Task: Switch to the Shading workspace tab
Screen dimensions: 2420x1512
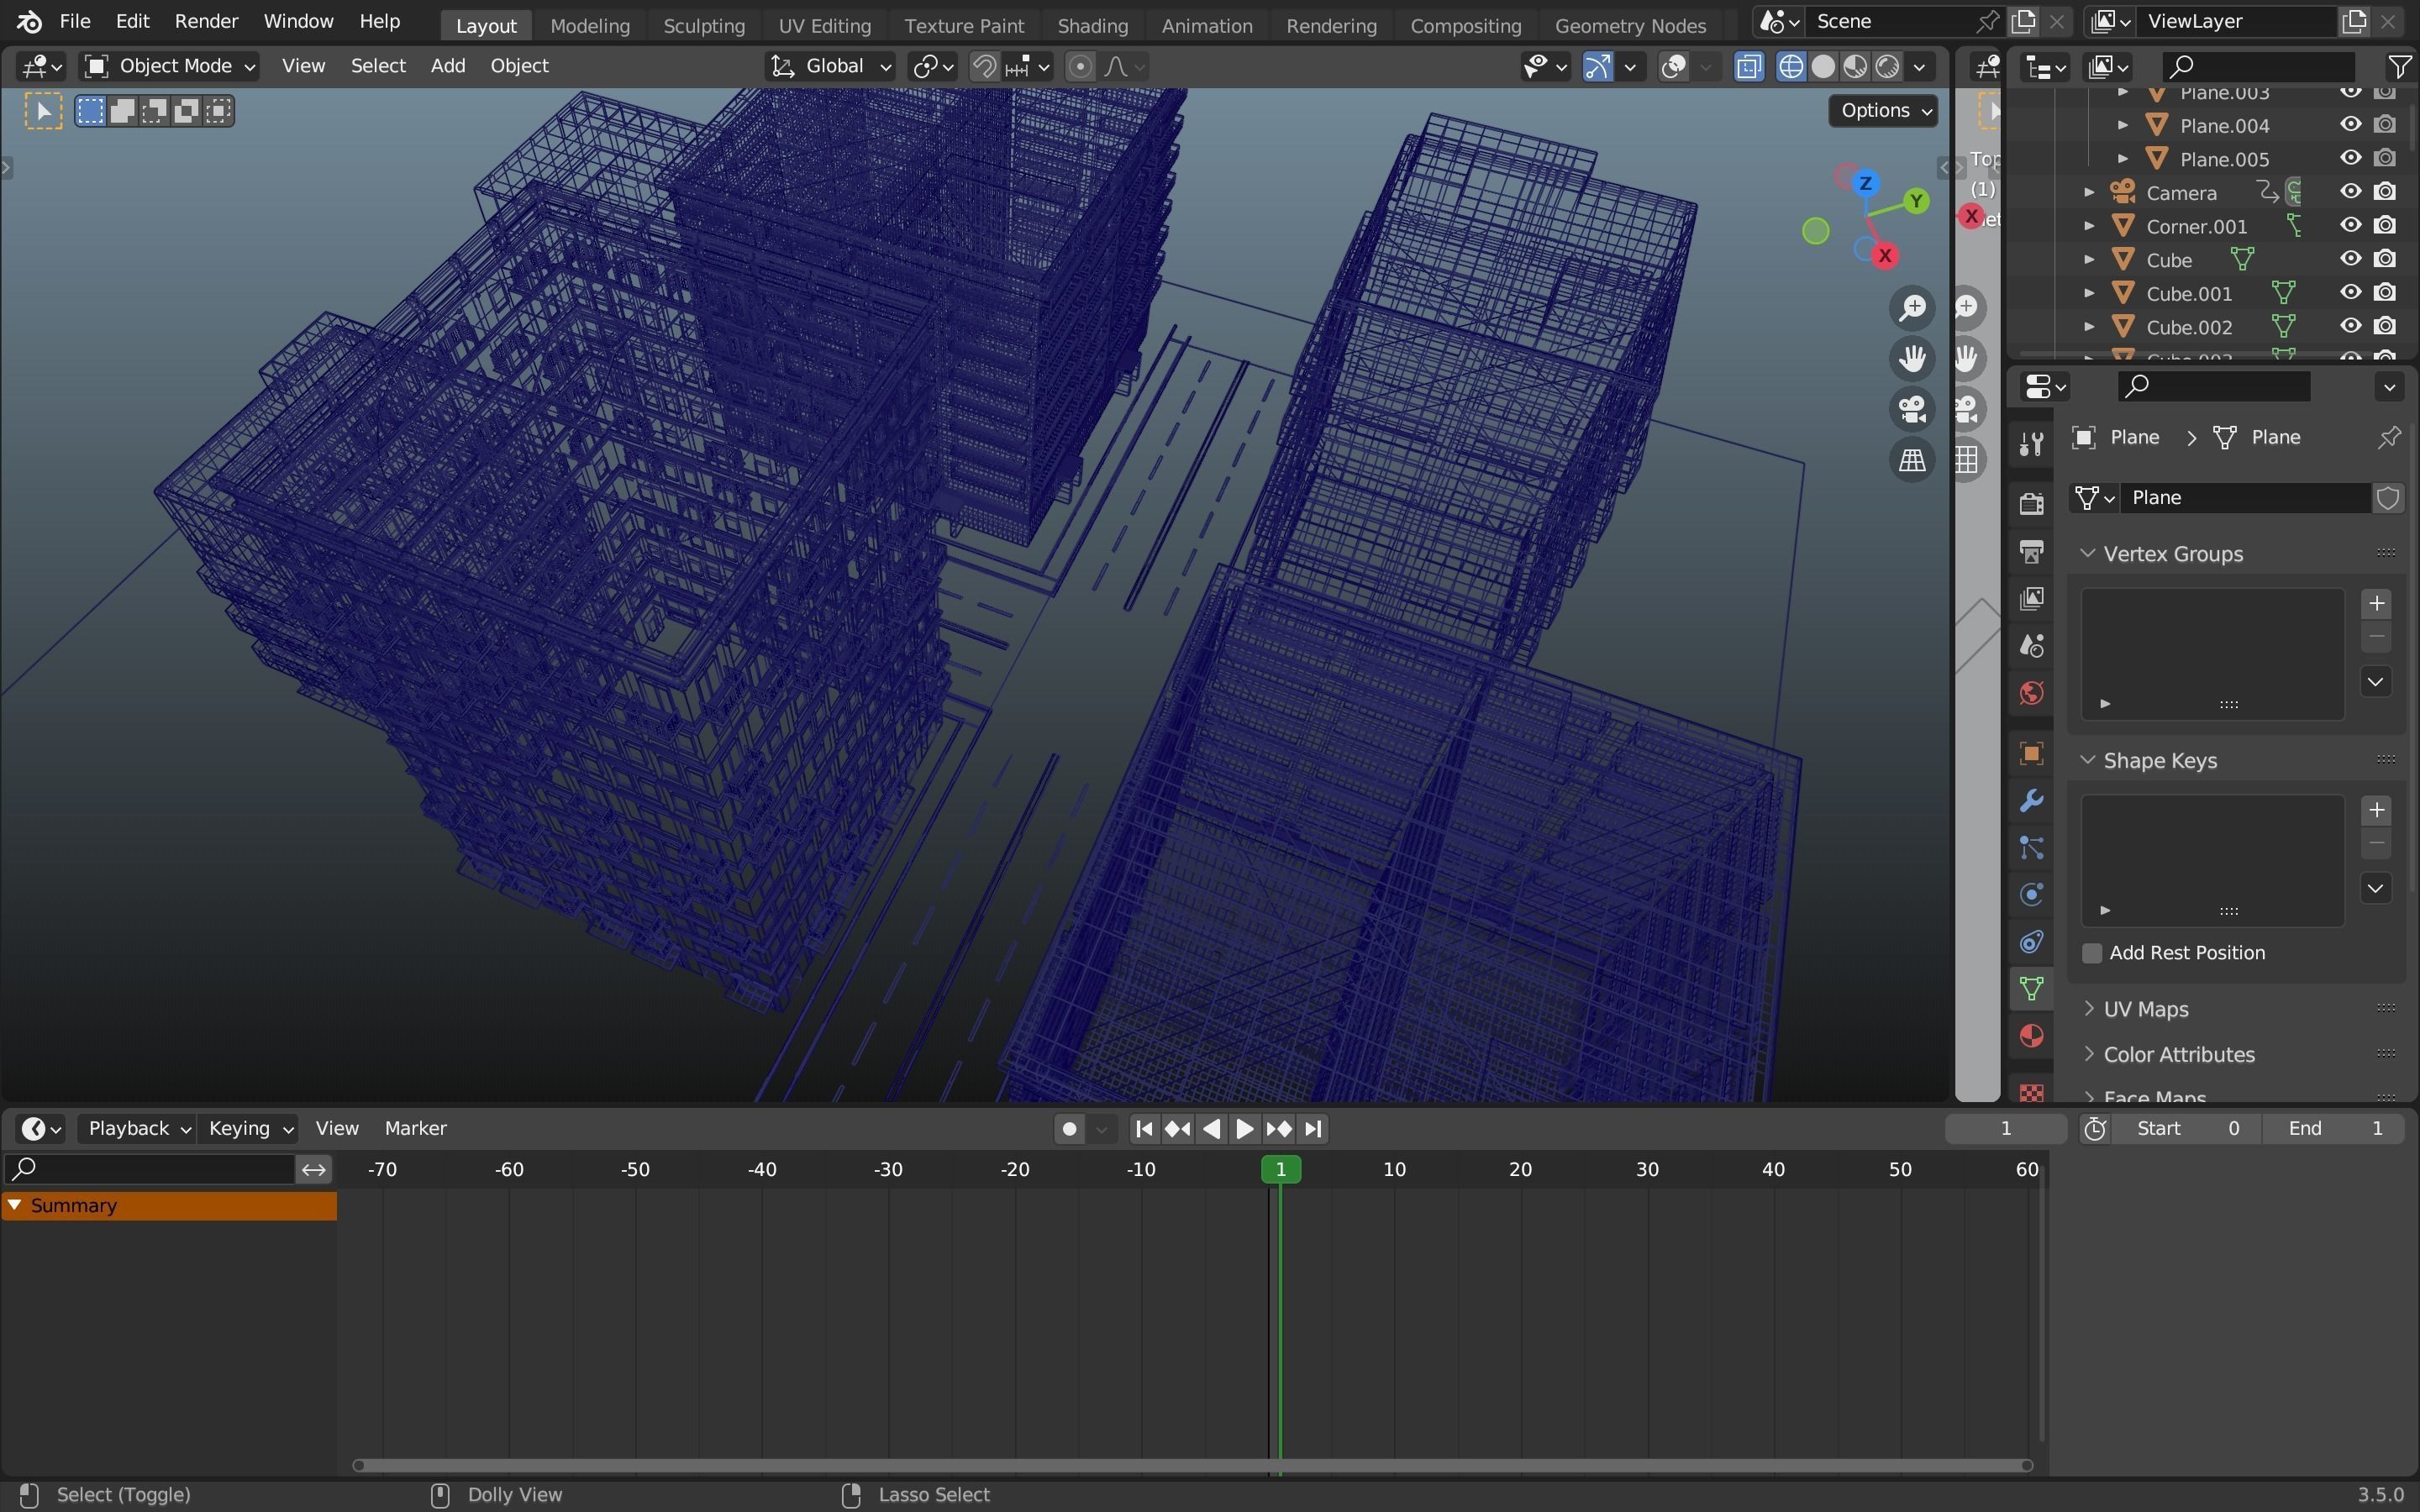Action: click(x=1092, y=25)
